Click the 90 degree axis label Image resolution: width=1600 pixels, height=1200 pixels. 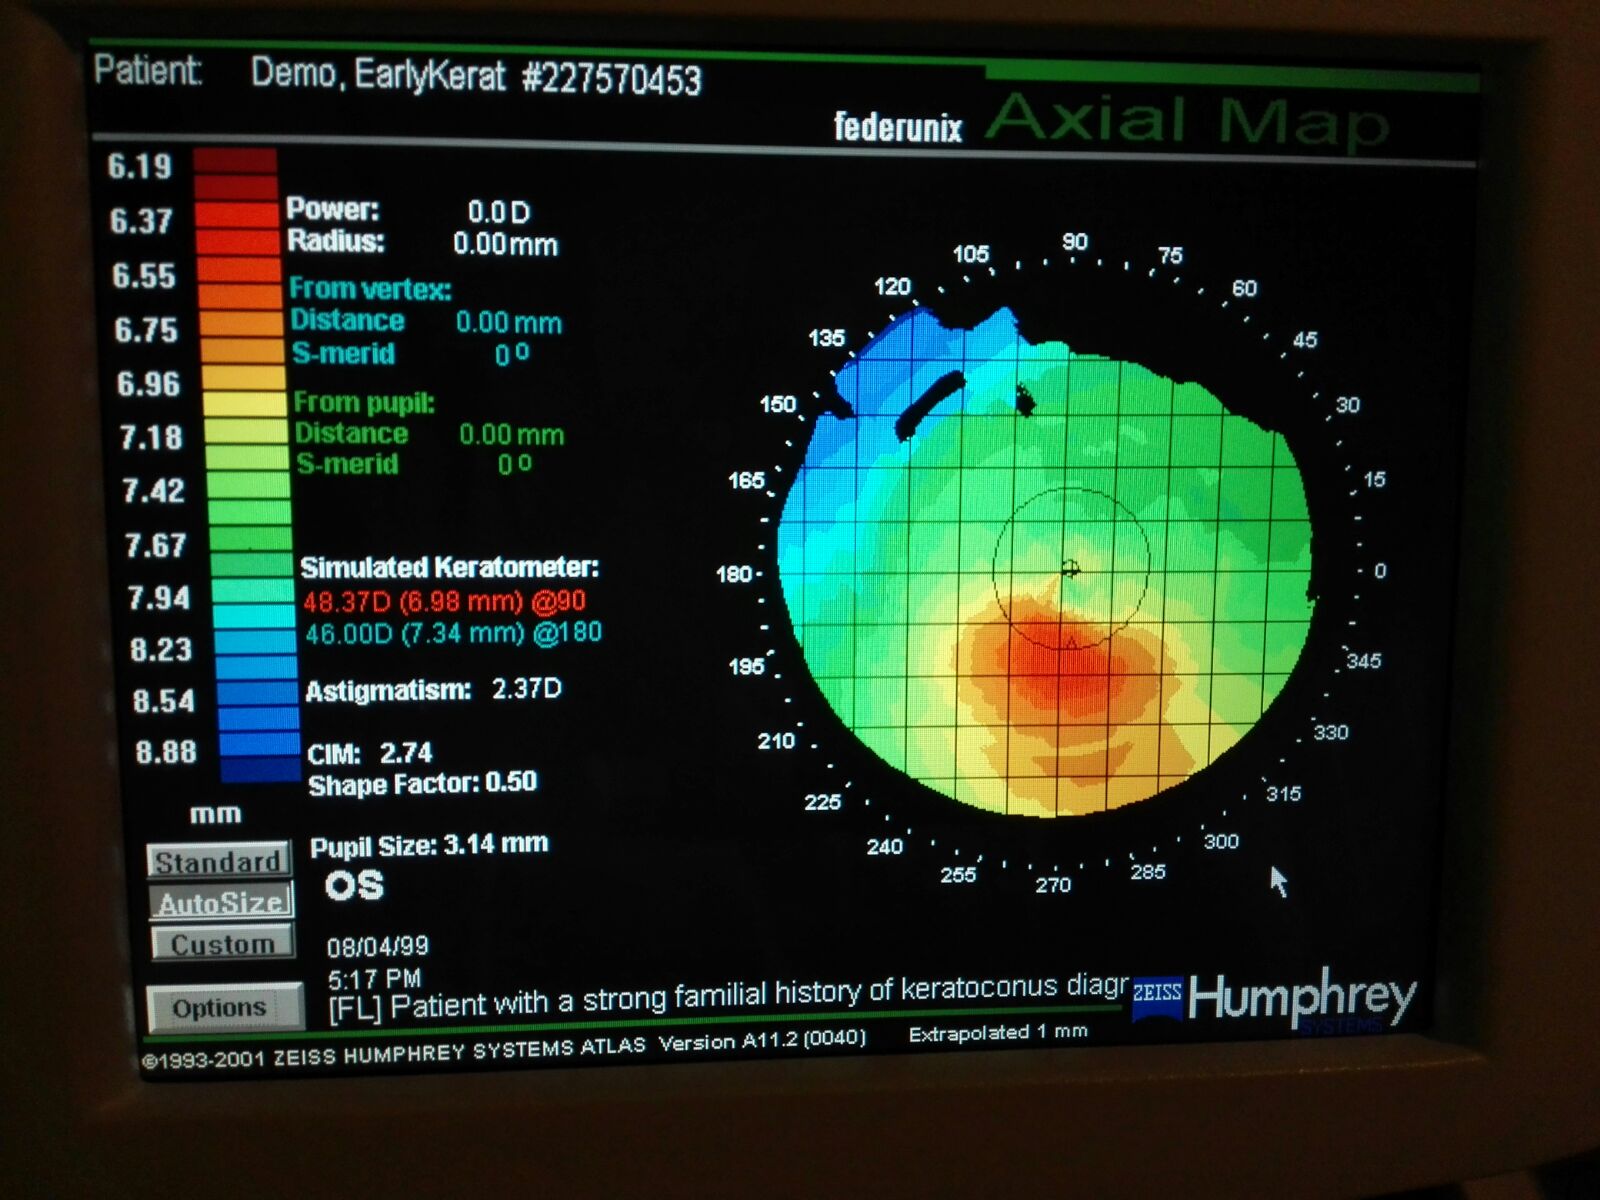coord(1074,242)
